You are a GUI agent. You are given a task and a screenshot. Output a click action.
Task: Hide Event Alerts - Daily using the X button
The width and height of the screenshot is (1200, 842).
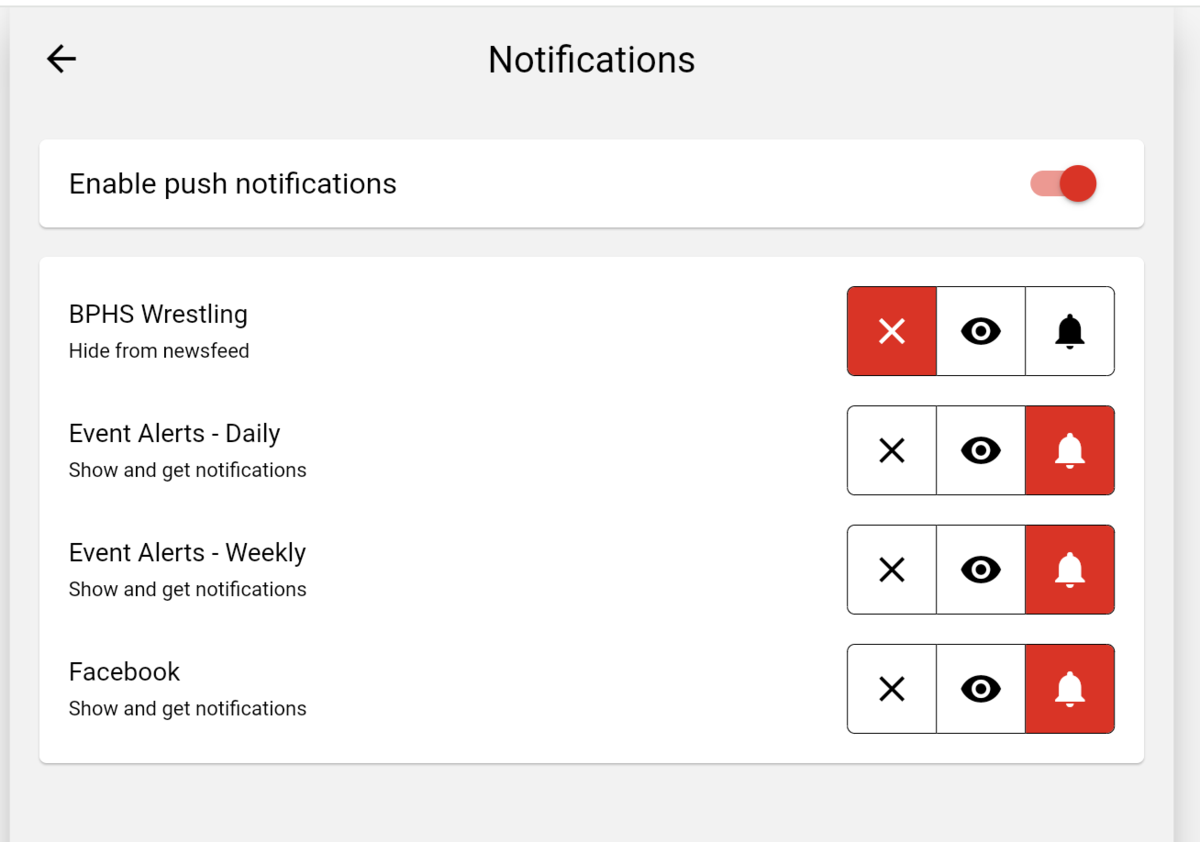[891, 450]
